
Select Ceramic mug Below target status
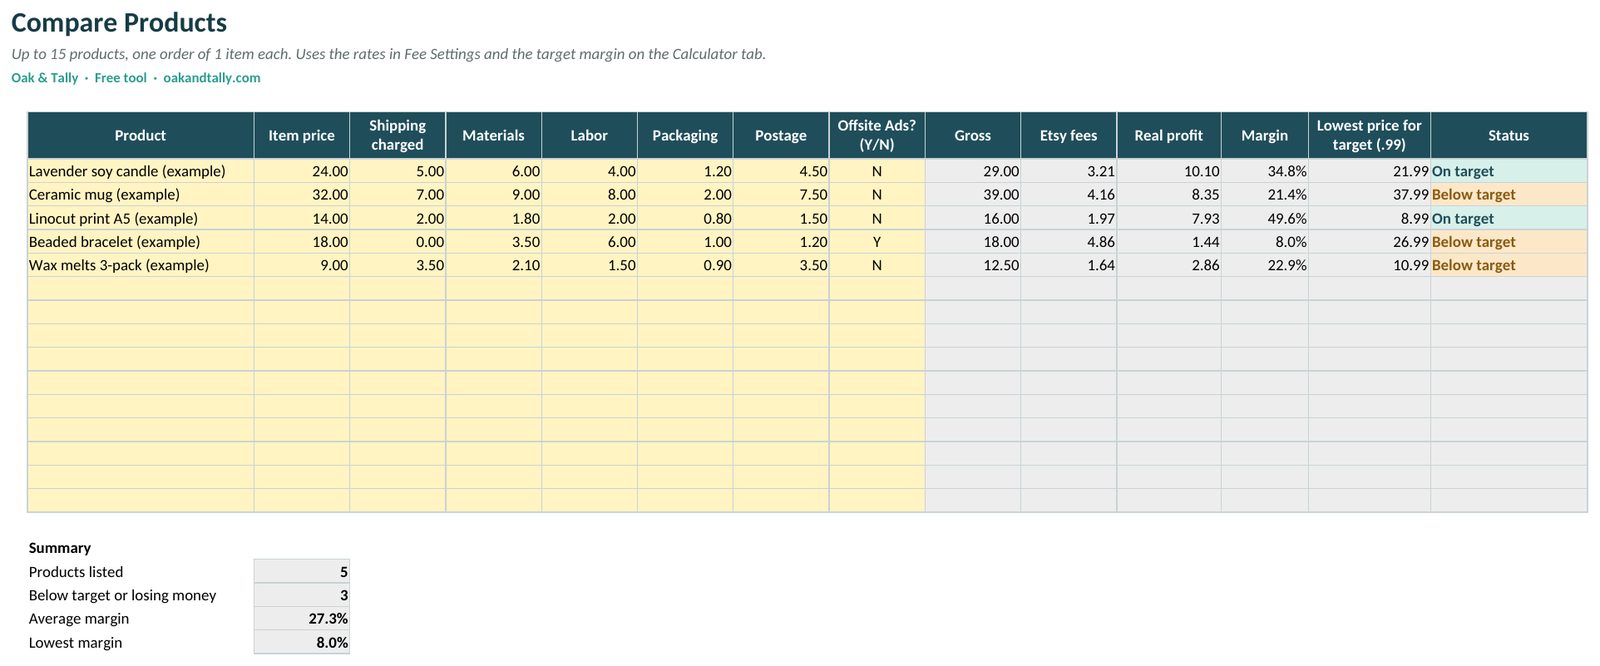coord(1508,194)
